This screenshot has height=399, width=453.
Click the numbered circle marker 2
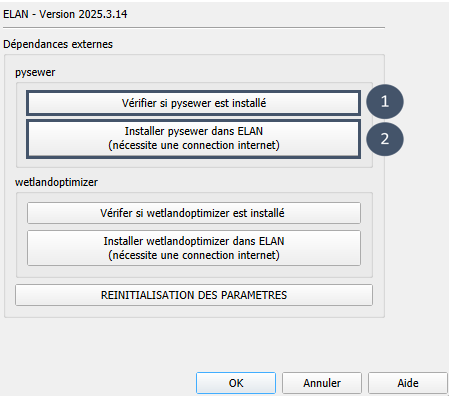(x=385, y=139)
